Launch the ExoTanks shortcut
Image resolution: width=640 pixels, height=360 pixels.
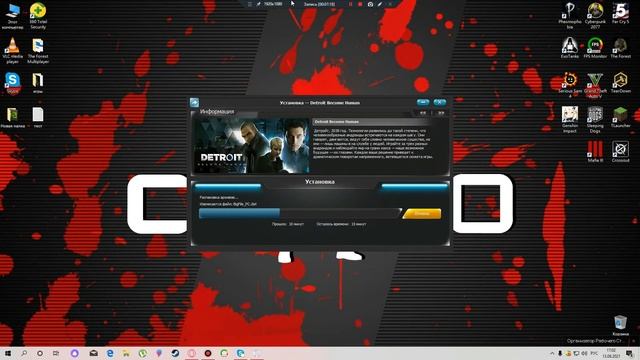[570, 48]
